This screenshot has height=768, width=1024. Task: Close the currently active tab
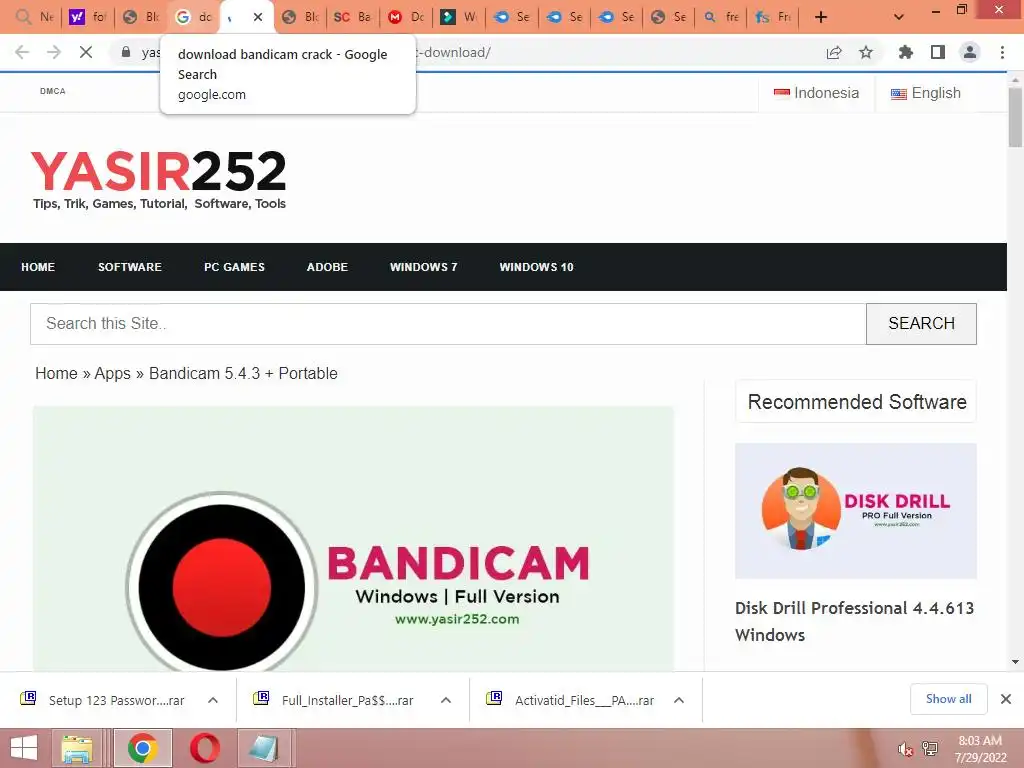tap(258, 17)
